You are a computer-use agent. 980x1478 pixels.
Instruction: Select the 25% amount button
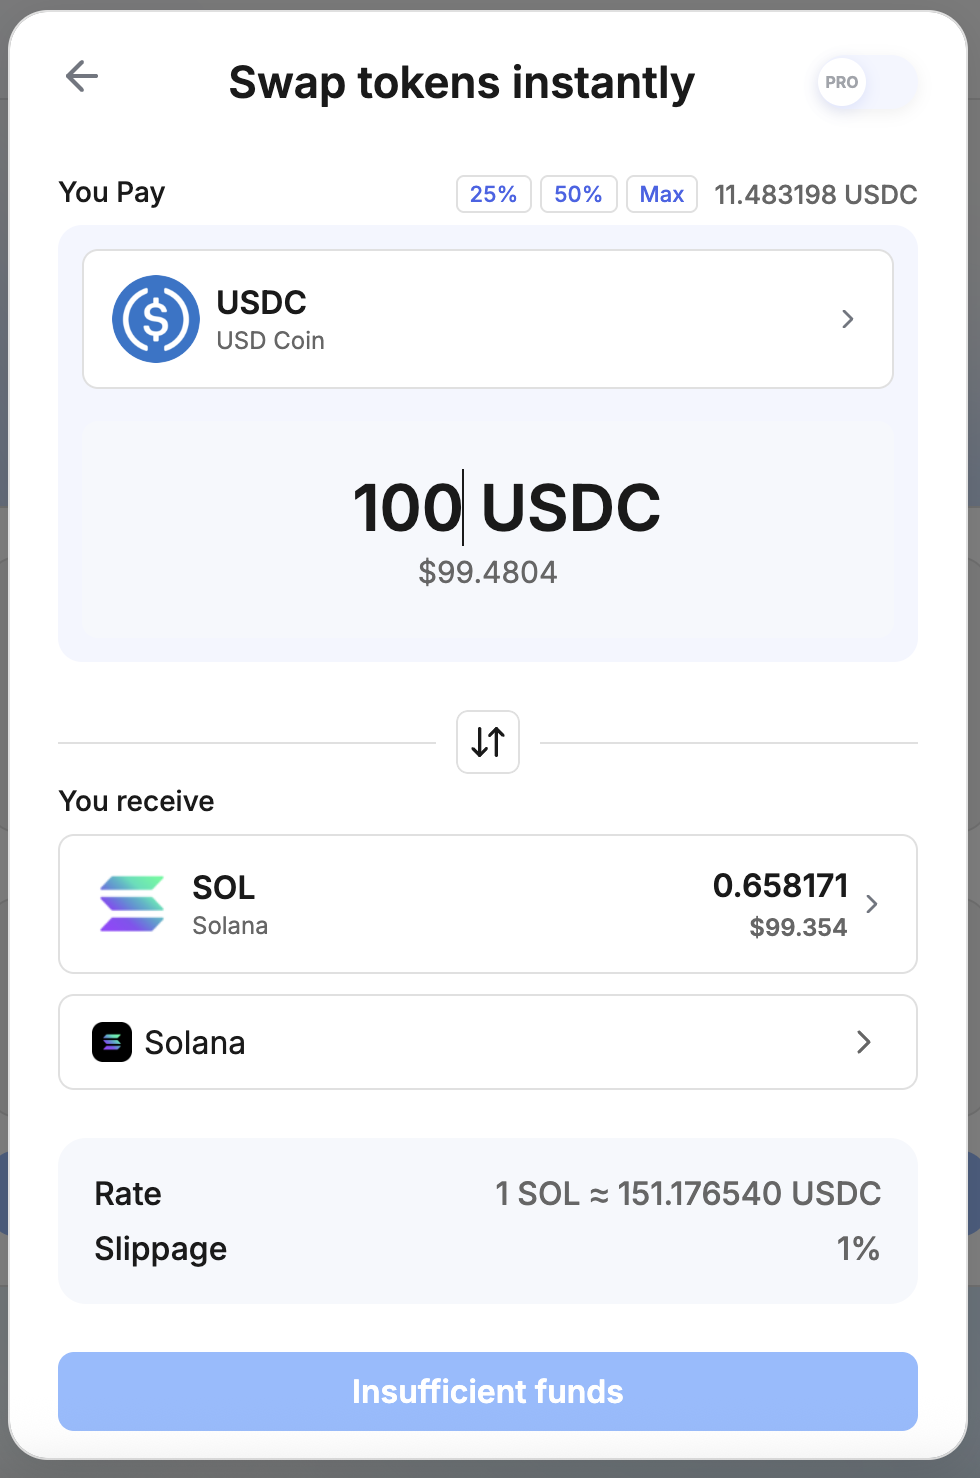(x=493, y=194)
